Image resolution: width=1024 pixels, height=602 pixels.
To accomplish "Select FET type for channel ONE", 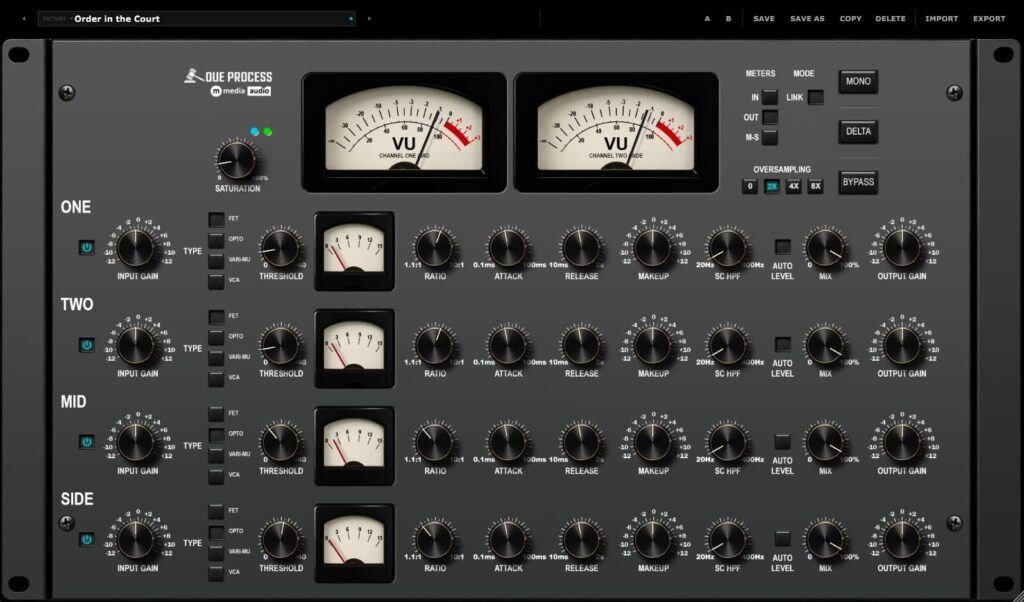I will click(216, 219).
